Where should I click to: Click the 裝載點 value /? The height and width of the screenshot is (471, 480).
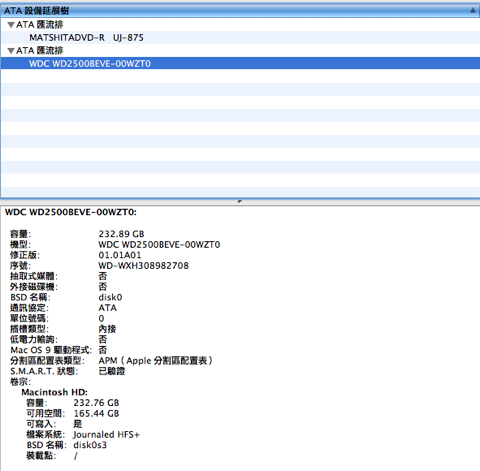pos(76,456)
